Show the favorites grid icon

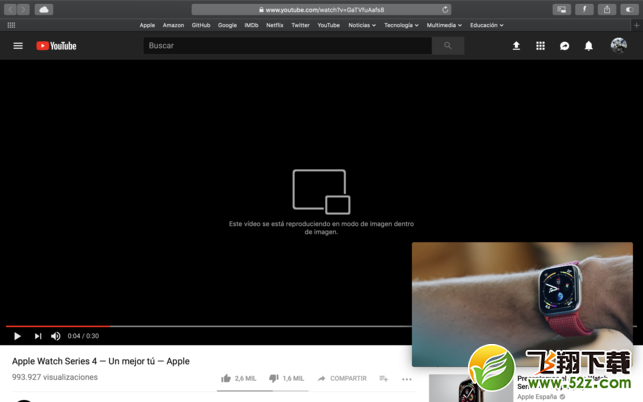point(11,25)
